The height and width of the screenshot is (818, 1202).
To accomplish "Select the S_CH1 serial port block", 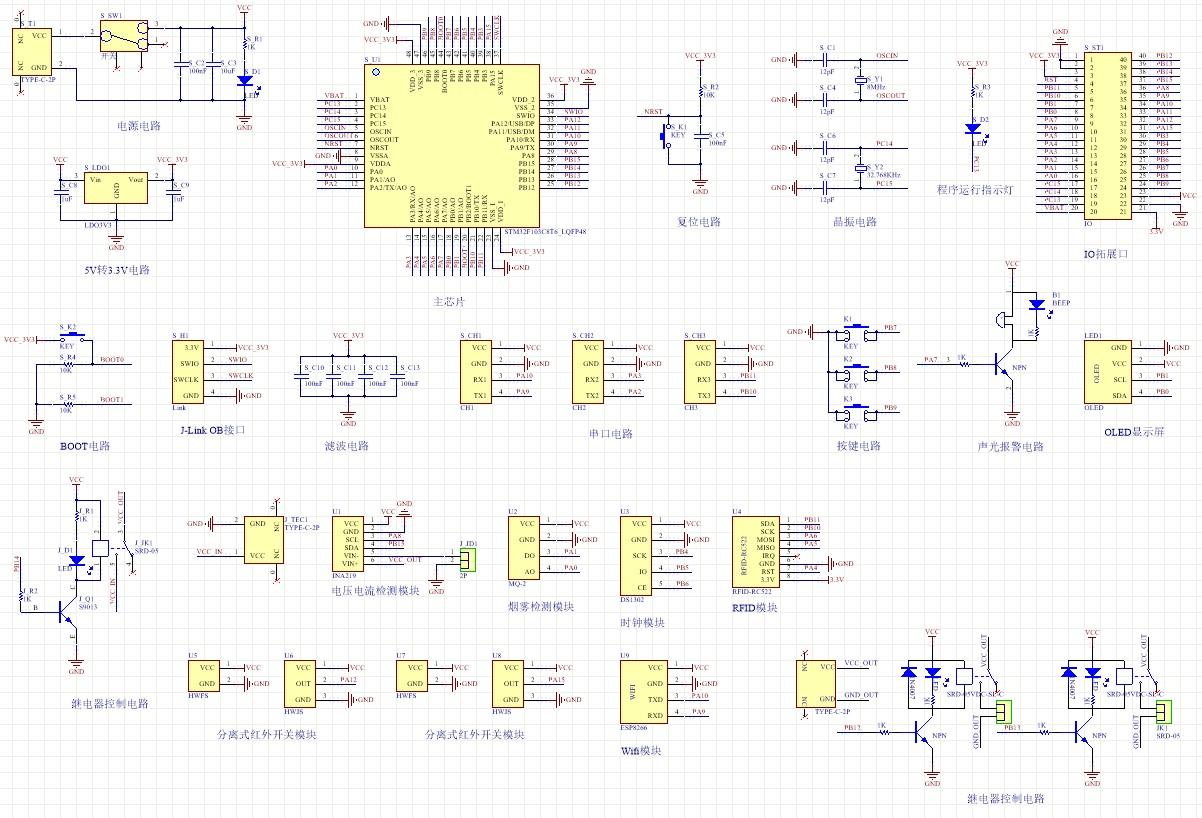I will point(477,371).
